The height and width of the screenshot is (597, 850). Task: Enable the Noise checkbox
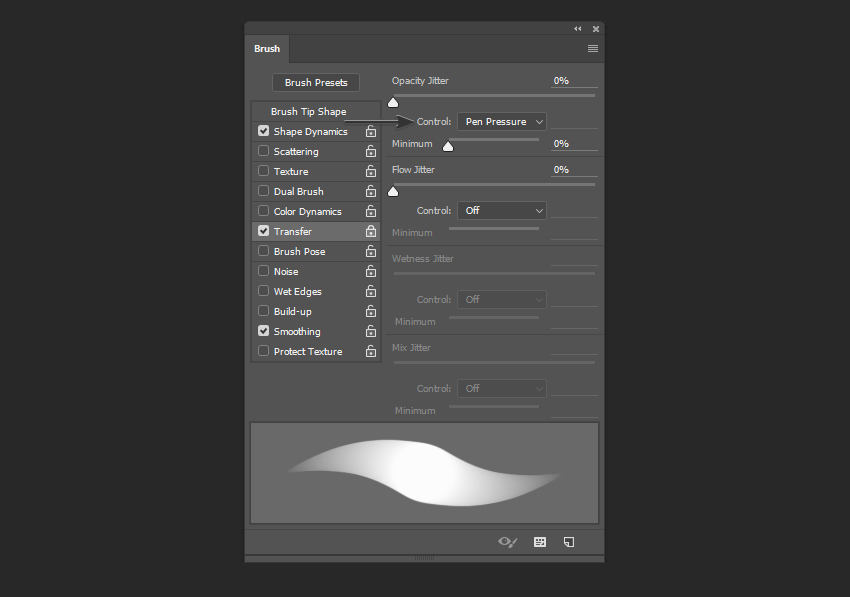coord(263,271)
